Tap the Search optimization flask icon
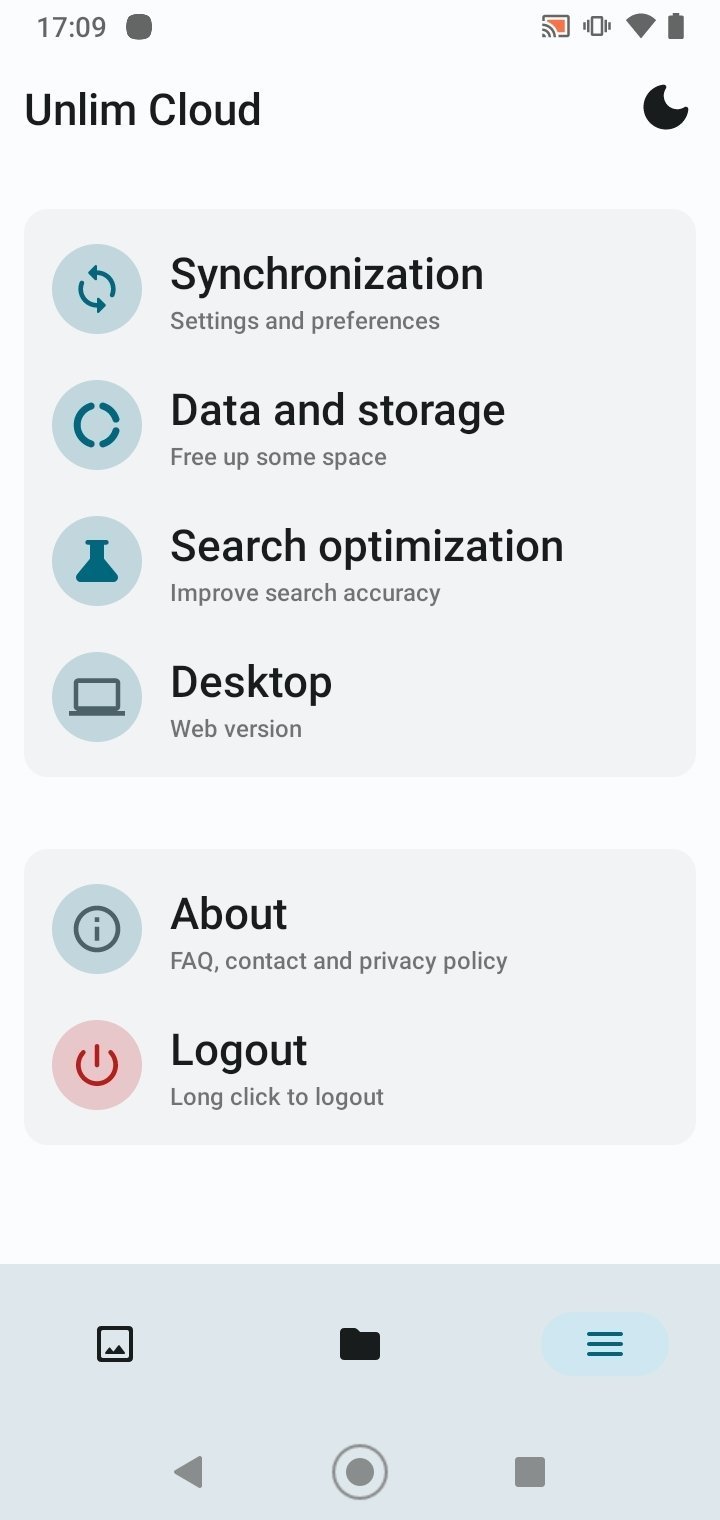 tap(97, 561)
